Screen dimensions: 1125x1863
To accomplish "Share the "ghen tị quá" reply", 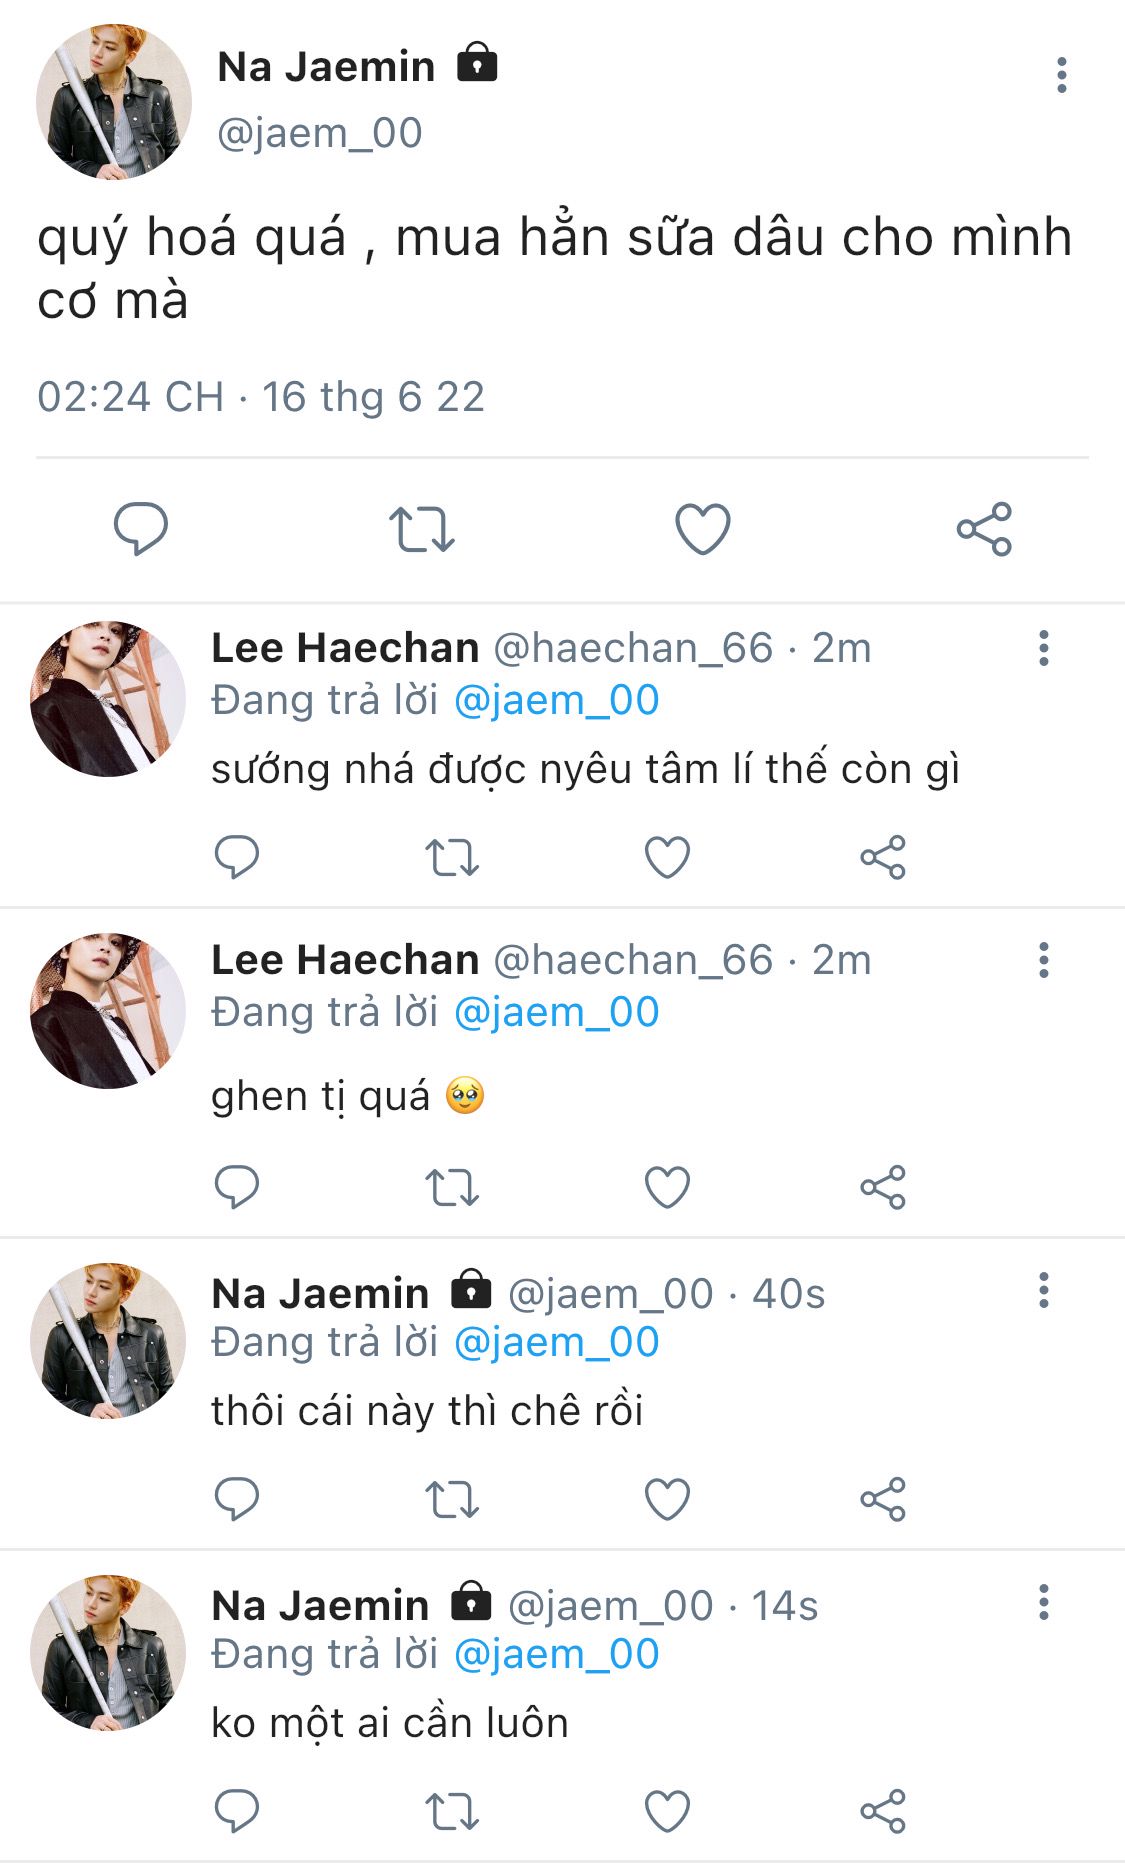I will coord(883,1188).
